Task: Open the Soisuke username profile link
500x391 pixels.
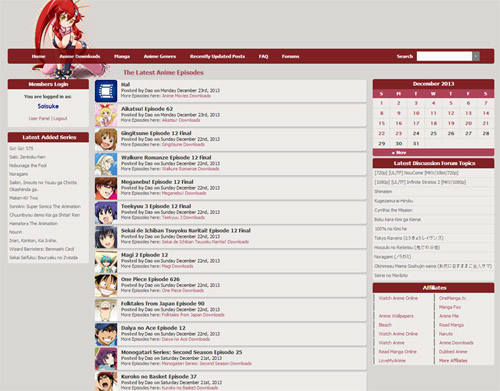Action: click(48, 106)
